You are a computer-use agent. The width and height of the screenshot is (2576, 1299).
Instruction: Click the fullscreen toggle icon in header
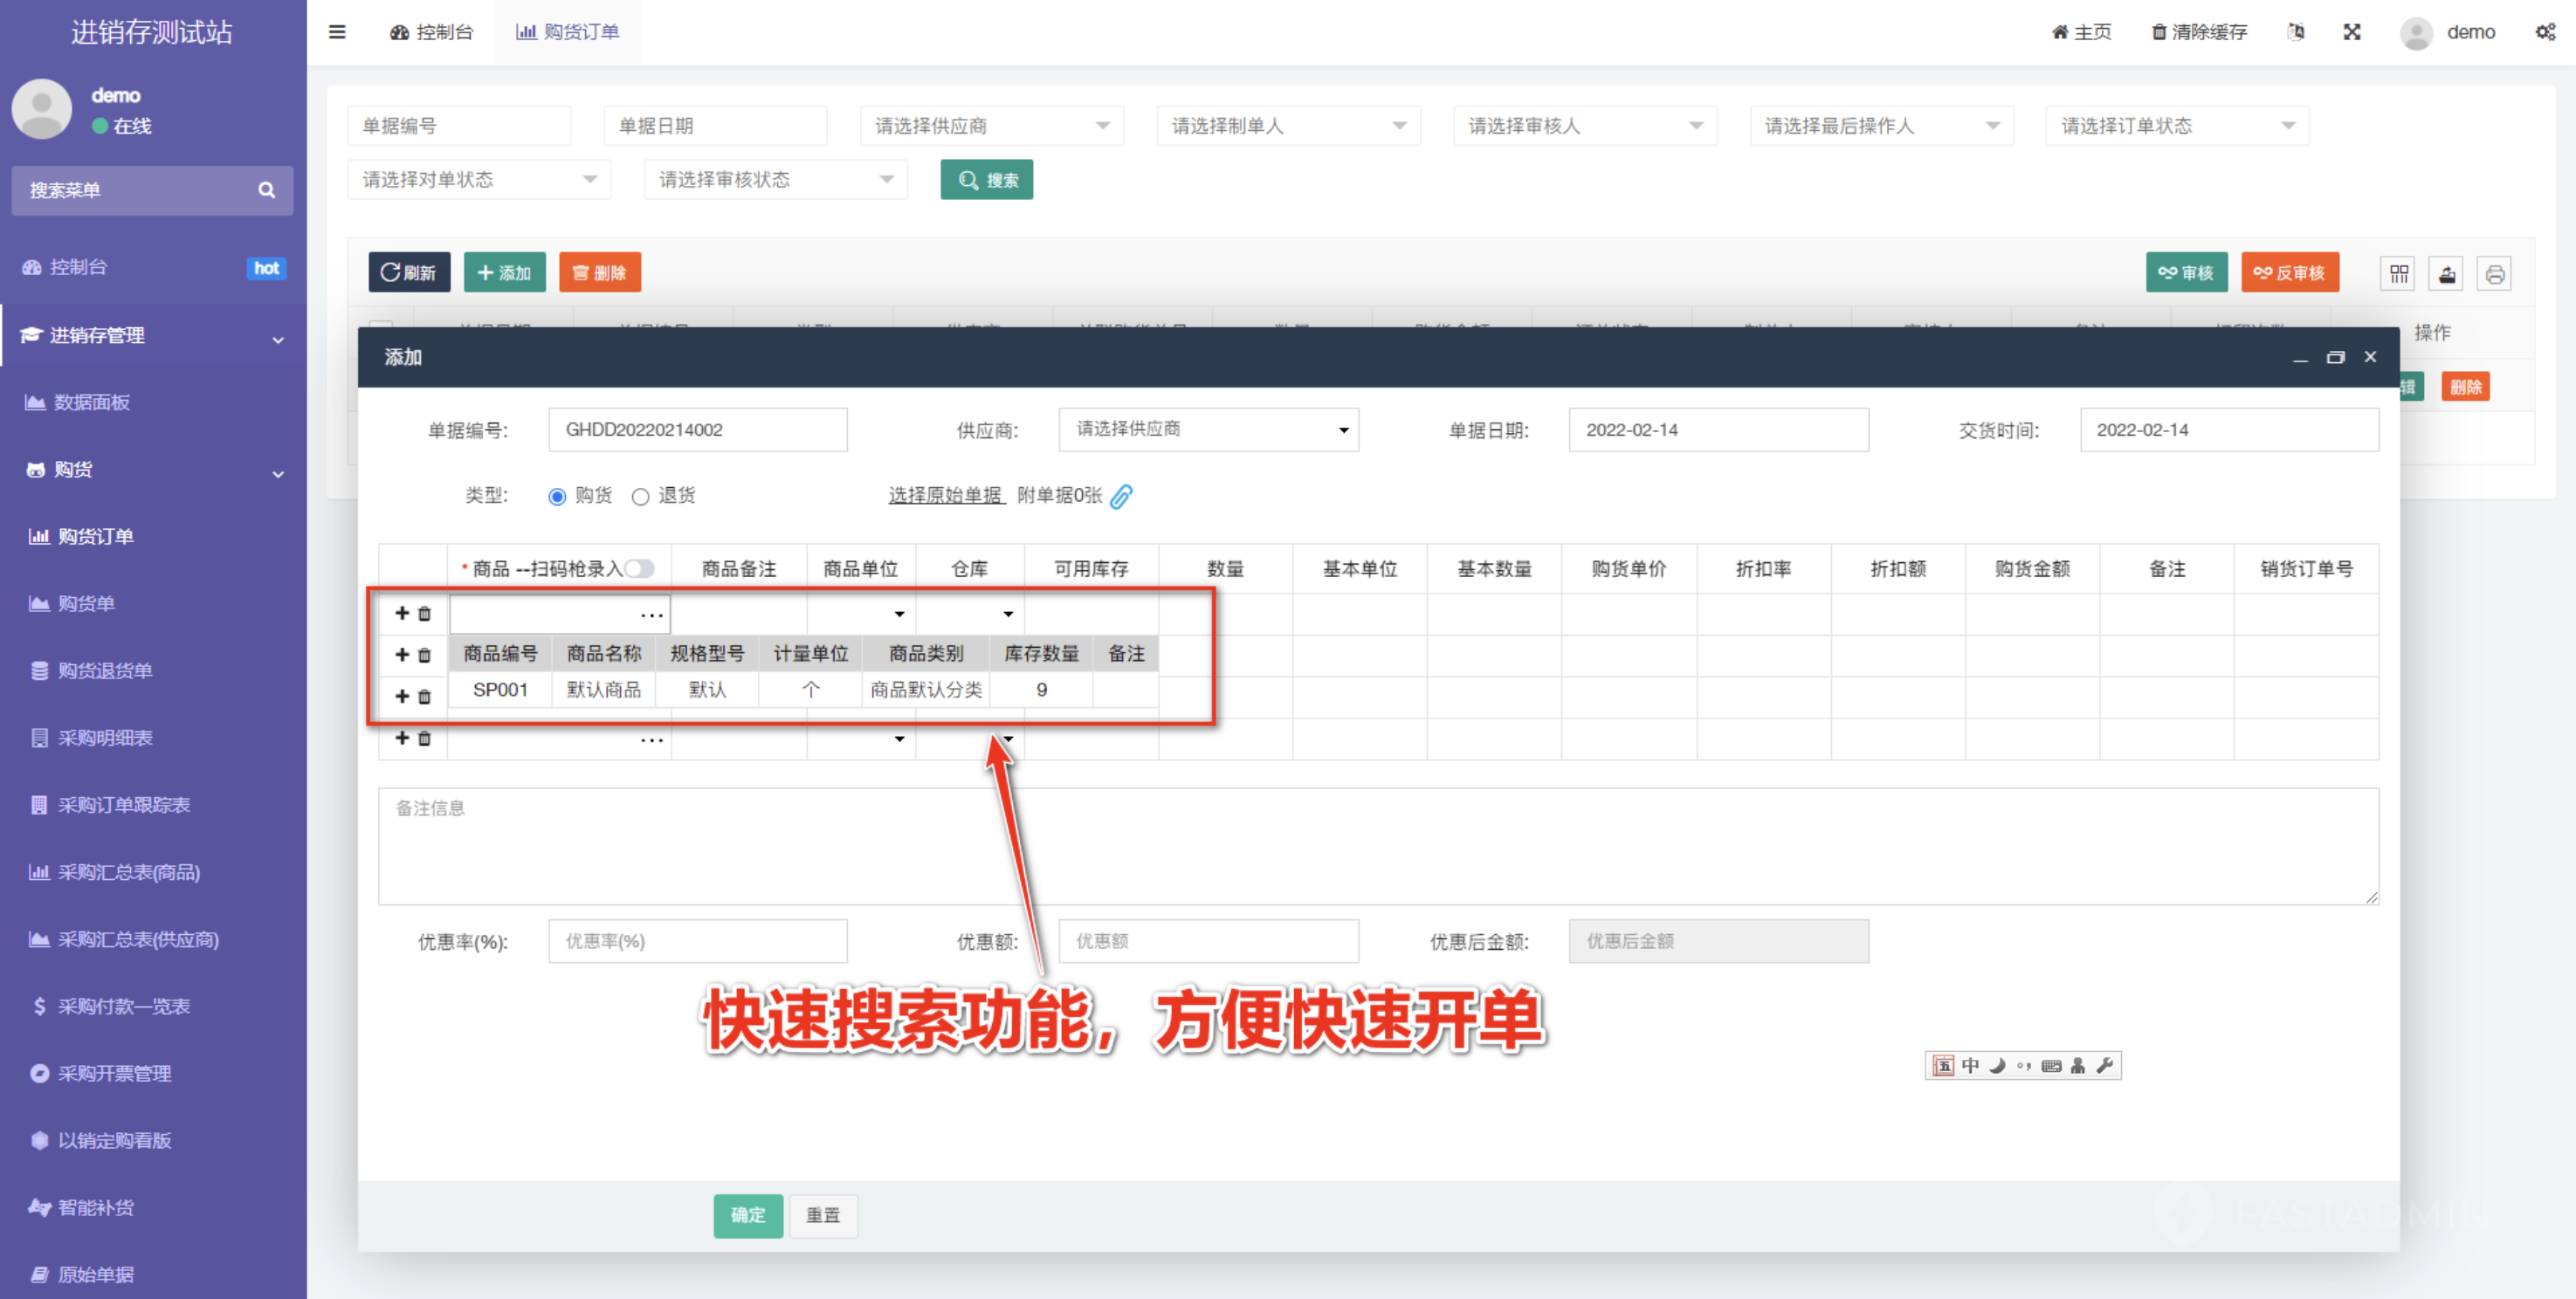pyautogui.click(x=2352, y=32)
